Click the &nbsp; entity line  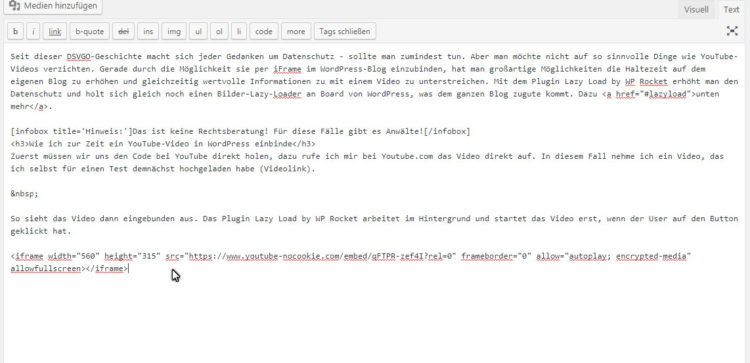pos(24,194)
